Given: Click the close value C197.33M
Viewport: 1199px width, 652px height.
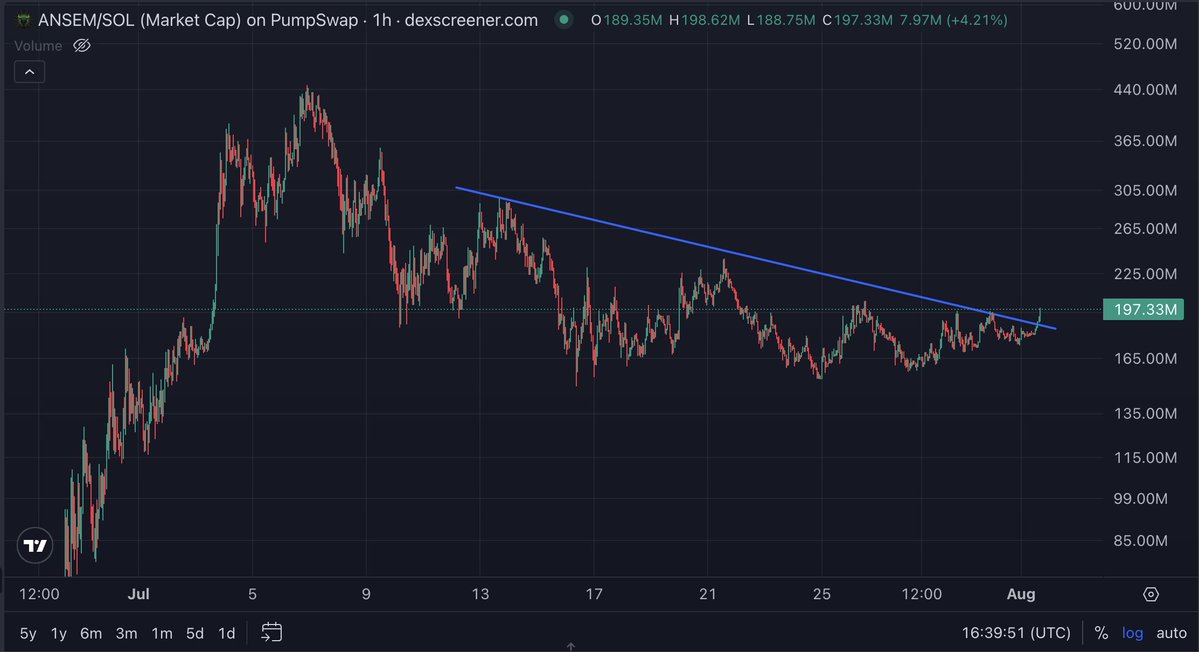Looking at the screenshot, I should tap(857, 20).
